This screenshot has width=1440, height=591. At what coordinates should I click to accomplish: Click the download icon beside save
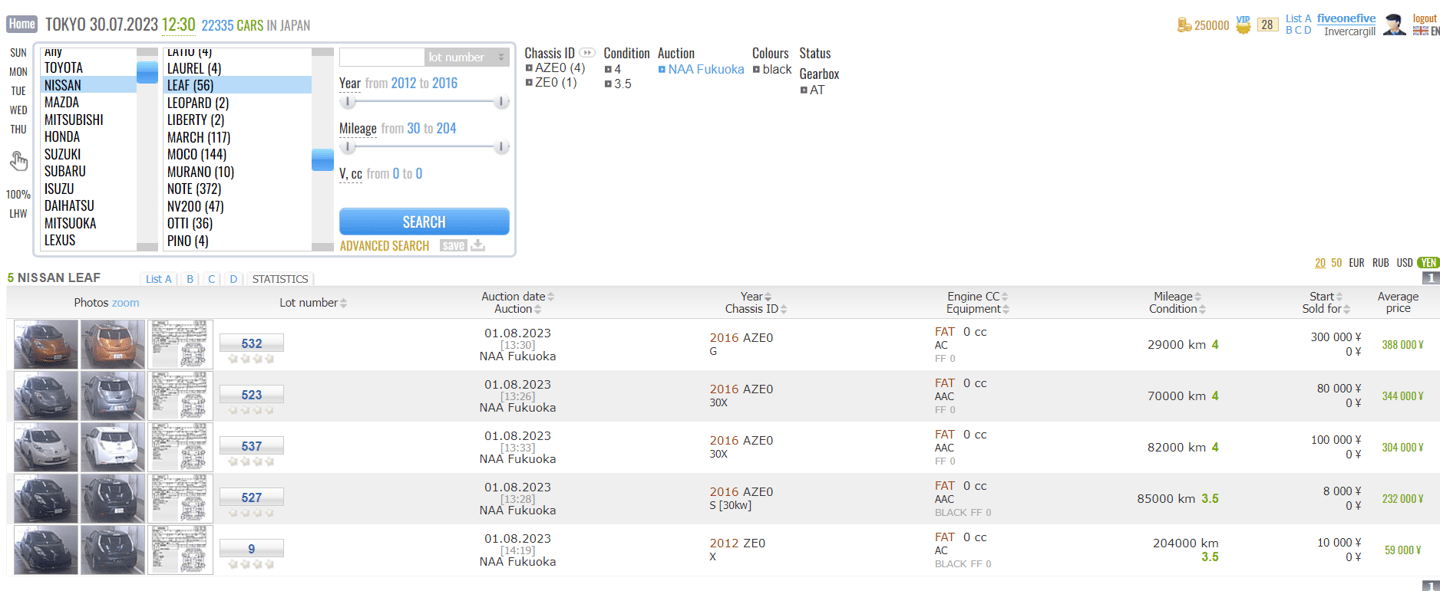tap(478, 245)
